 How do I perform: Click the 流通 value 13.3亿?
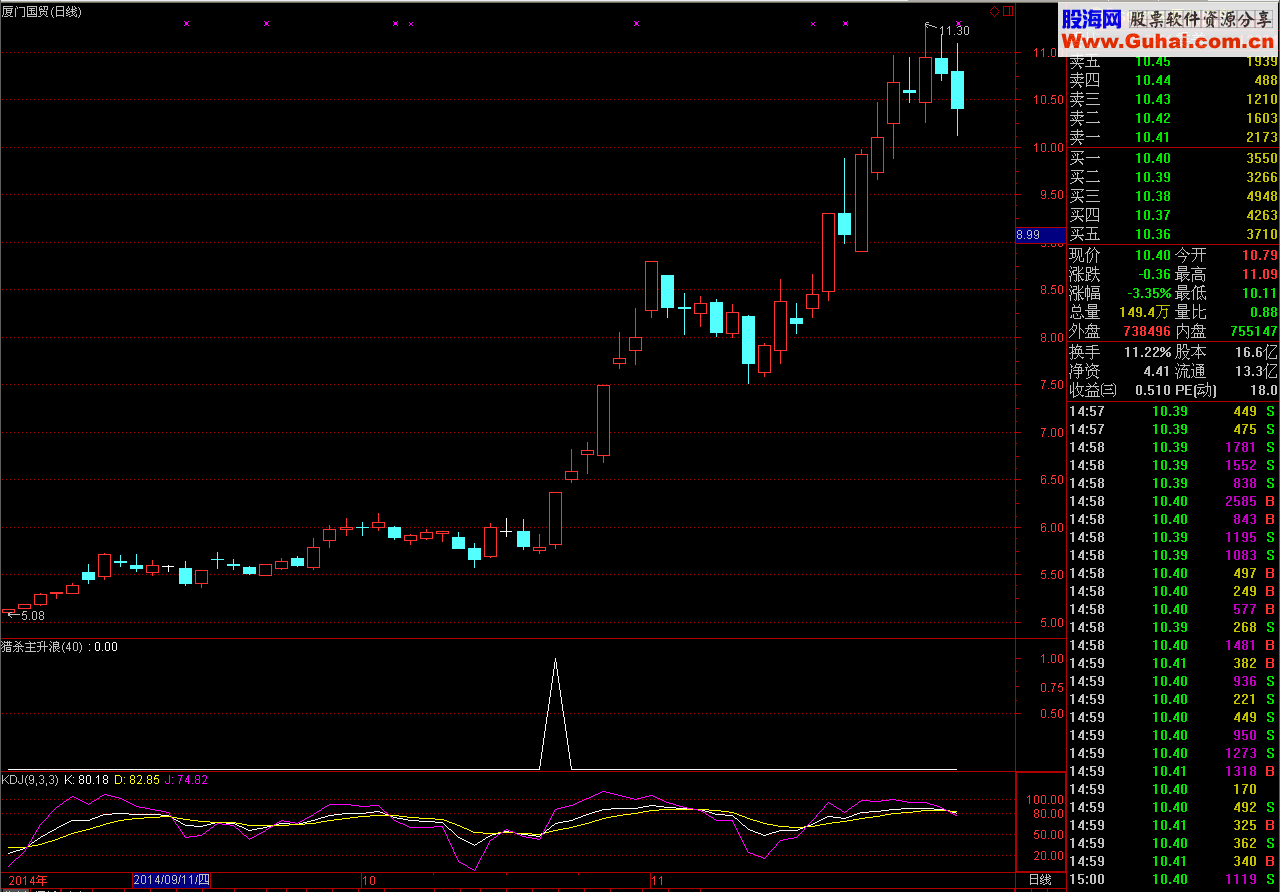pos(1257,371)
